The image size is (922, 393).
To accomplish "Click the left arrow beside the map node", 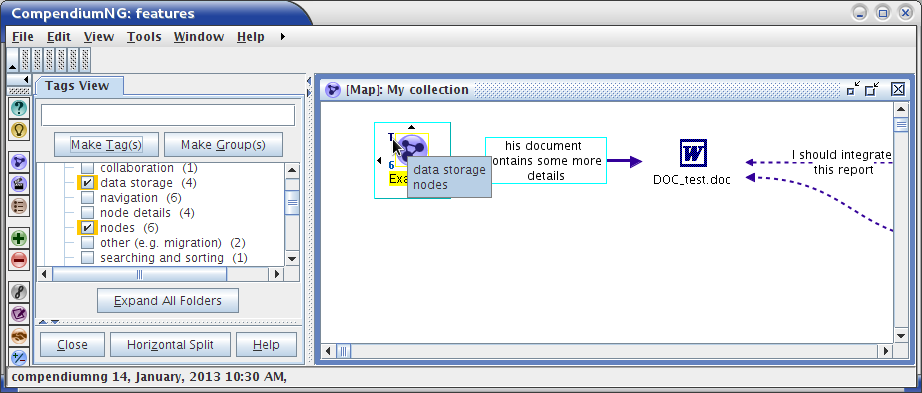I will pyautogui.click(x=379, y=161).
